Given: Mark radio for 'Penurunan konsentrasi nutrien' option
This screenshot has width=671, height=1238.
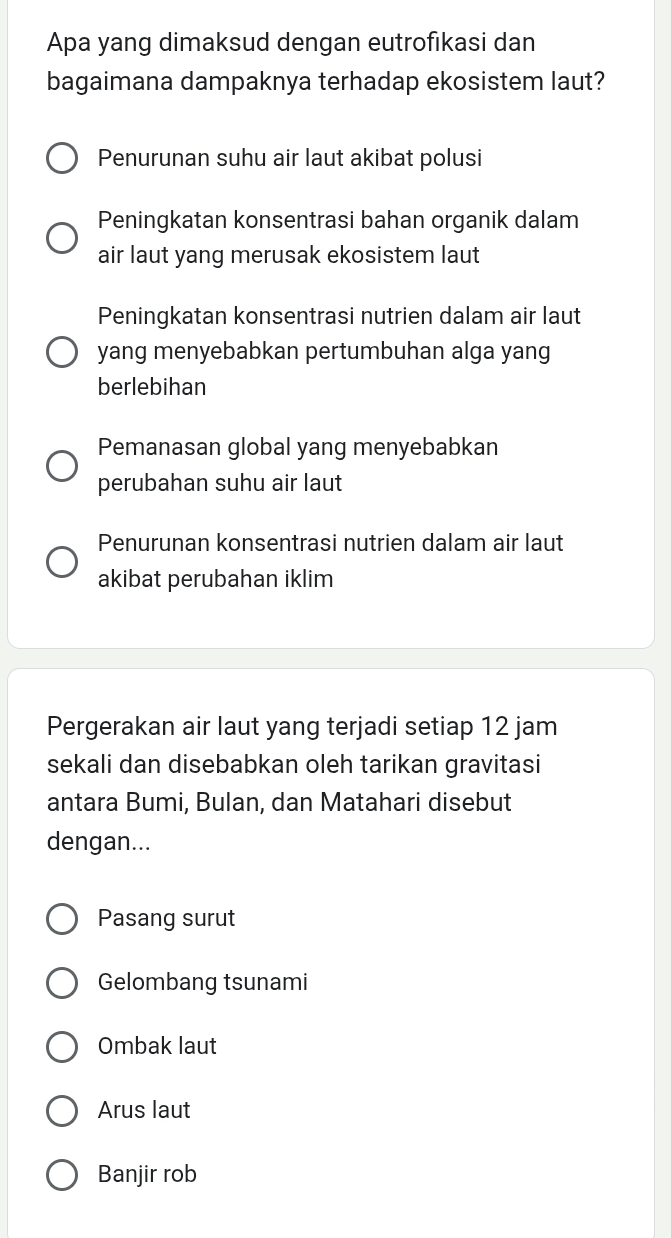Looking at the screenshot, I should [x=62, y=562].
